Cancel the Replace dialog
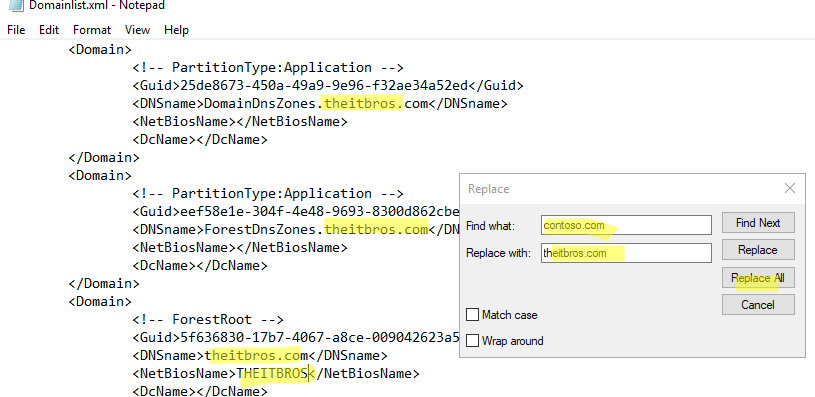 (x=758, y=305)
